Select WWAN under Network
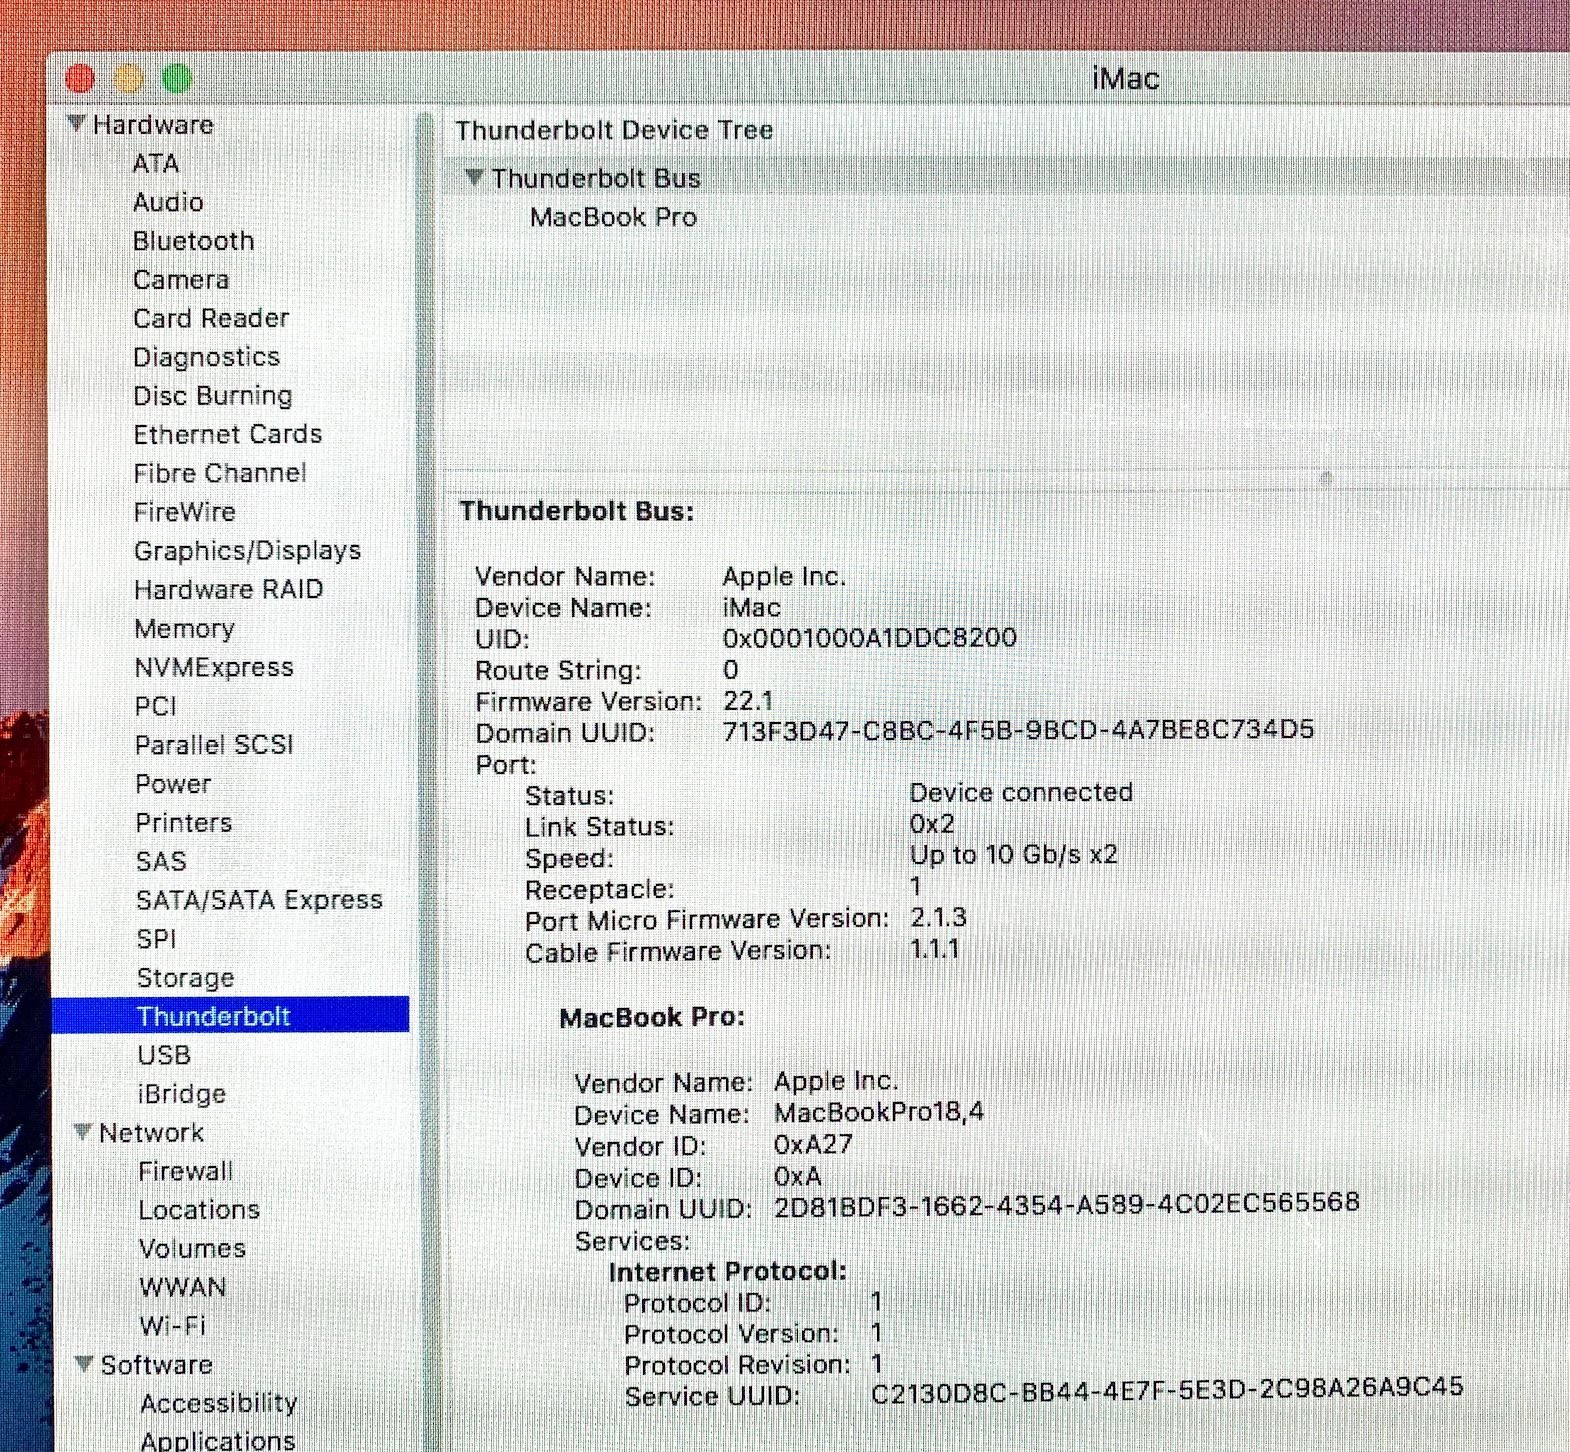The height and width of the screenshot is (1452, 1570). 183,1287
